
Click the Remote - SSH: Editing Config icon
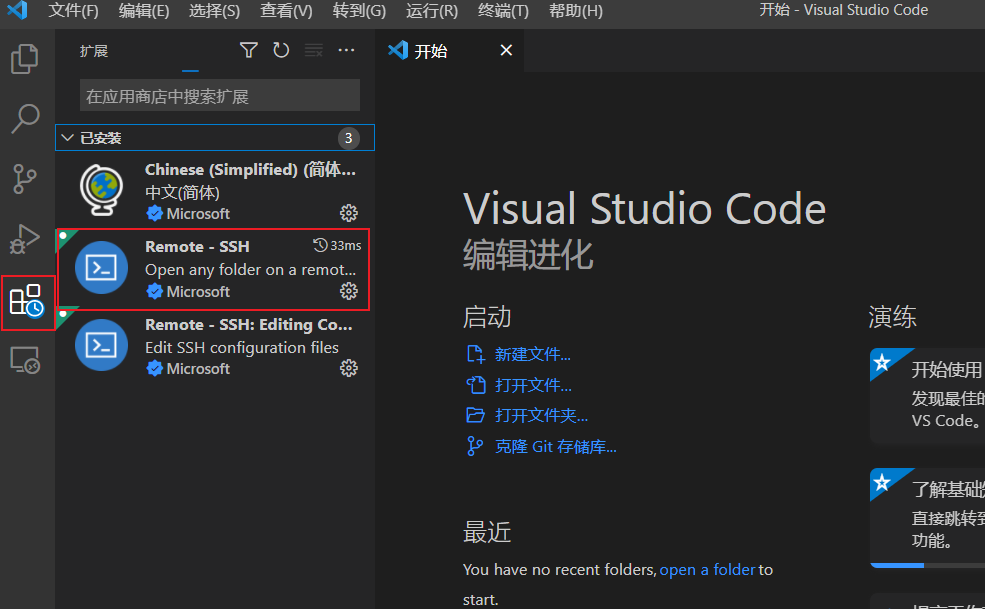pyautogui.click(x=102, y=345)
